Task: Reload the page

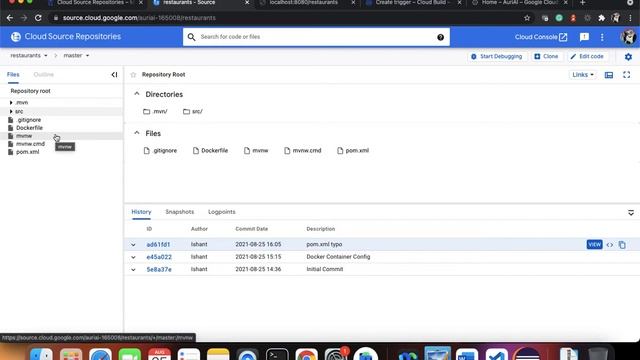Action: [38, 18]
